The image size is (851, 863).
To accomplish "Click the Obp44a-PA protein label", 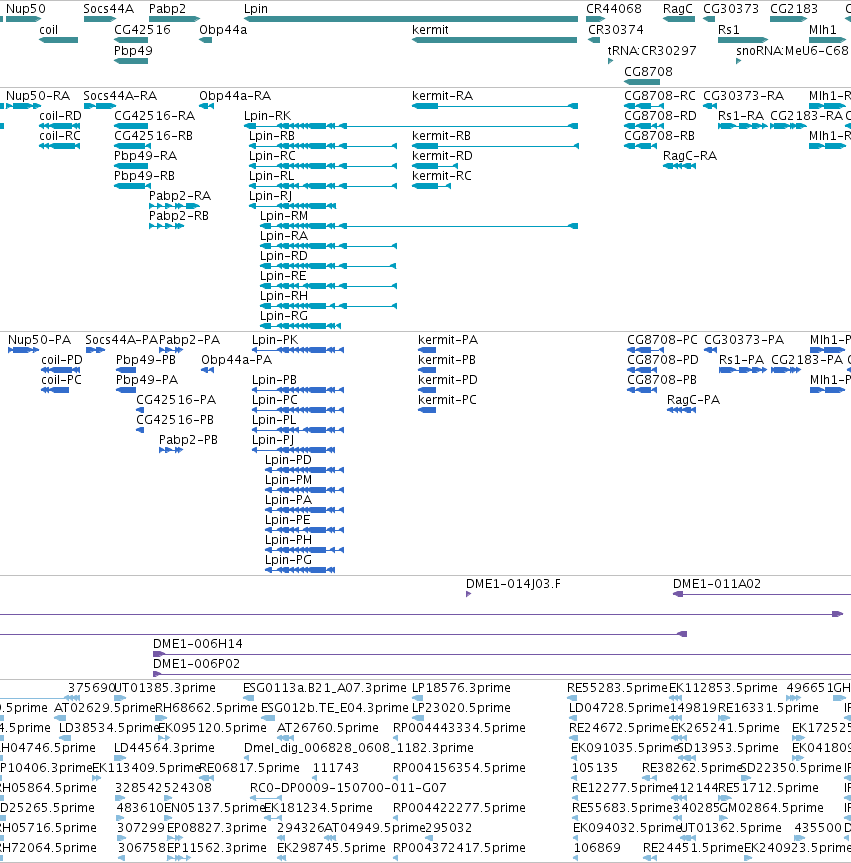I will point(237,360).
